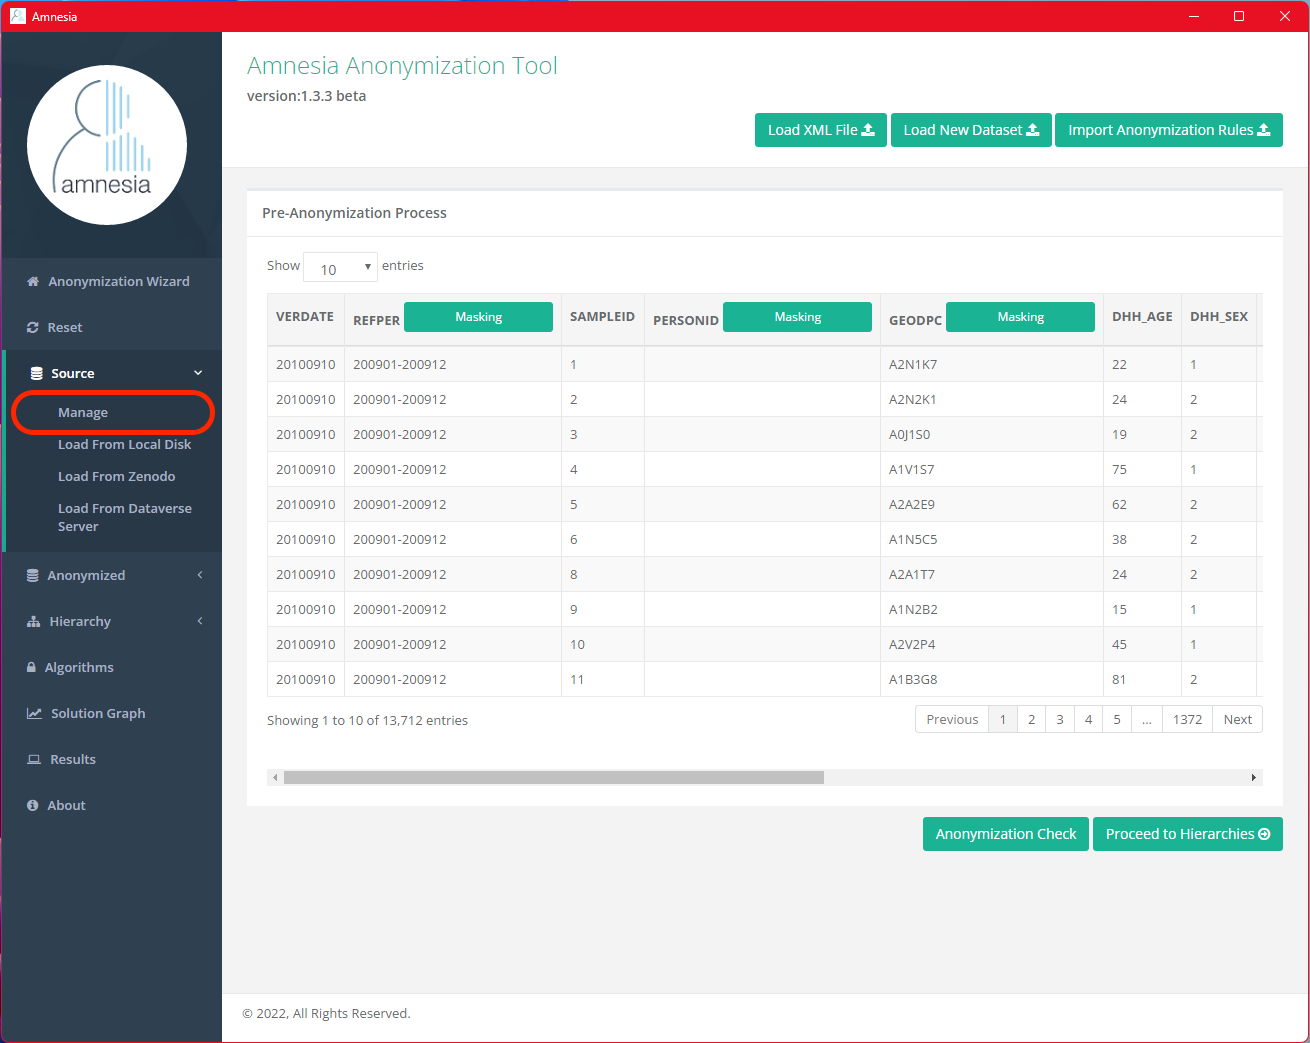Click the Next pagination button

click(x=1238, y=719)
